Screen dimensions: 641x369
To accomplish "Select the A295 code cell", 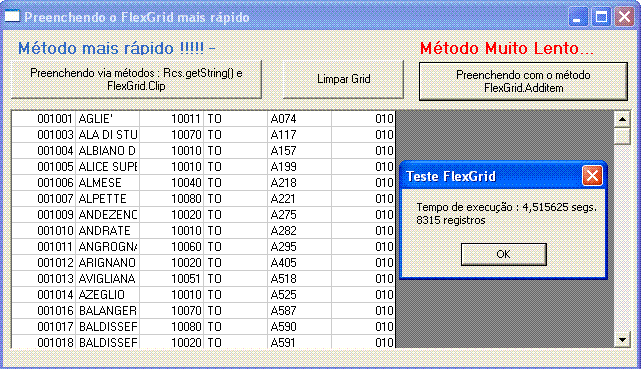I will 299,247.
